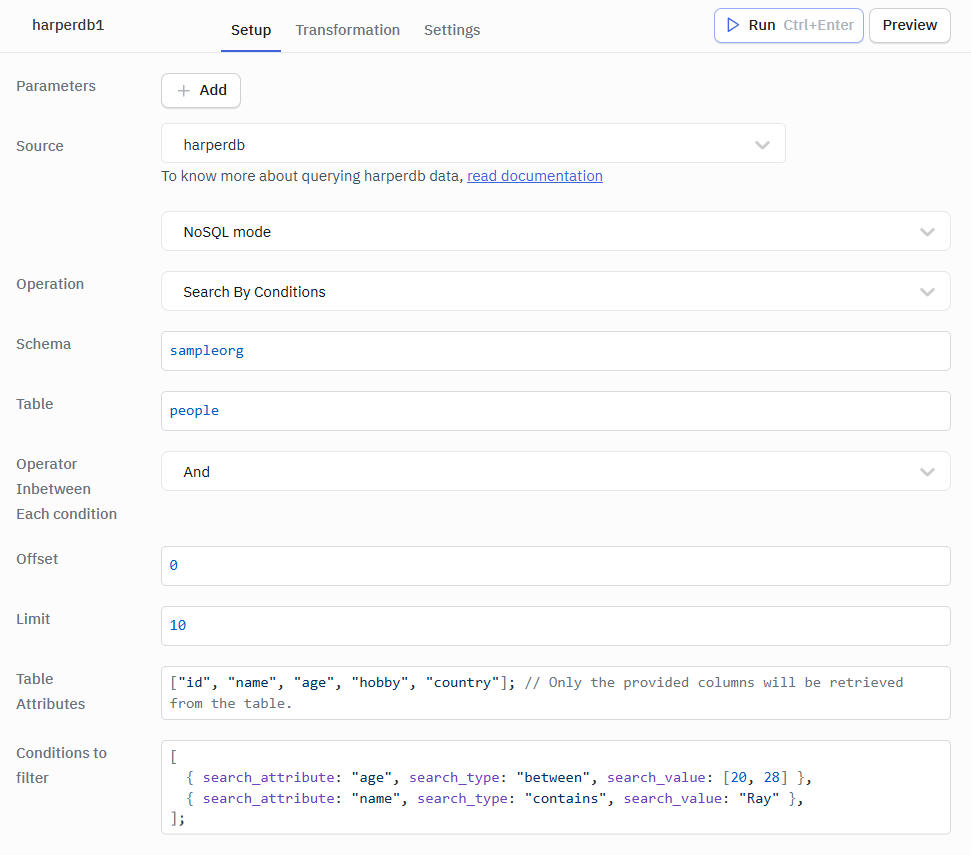Switch to the Transformation tab
Screen dimensions: 971x855
(x=347, y=30)
